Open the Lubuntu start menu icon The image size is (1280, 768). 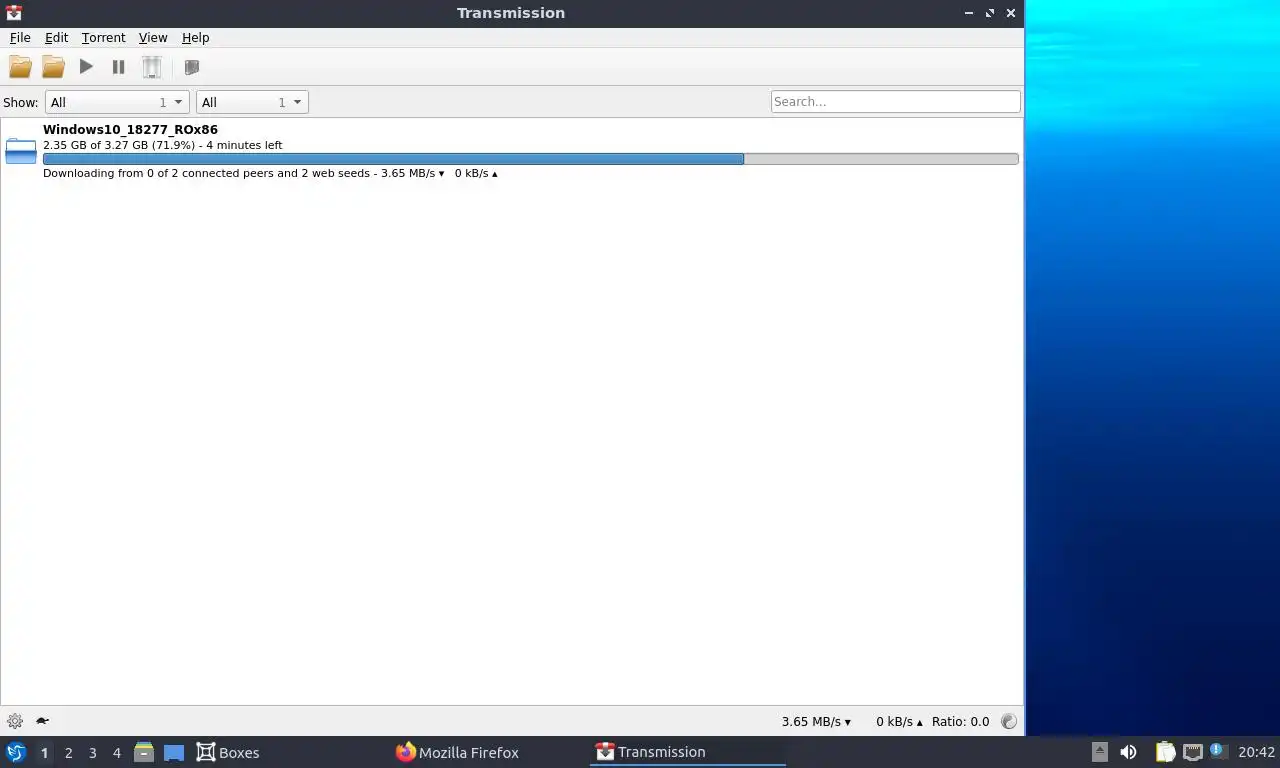click(x=16, y=752)
